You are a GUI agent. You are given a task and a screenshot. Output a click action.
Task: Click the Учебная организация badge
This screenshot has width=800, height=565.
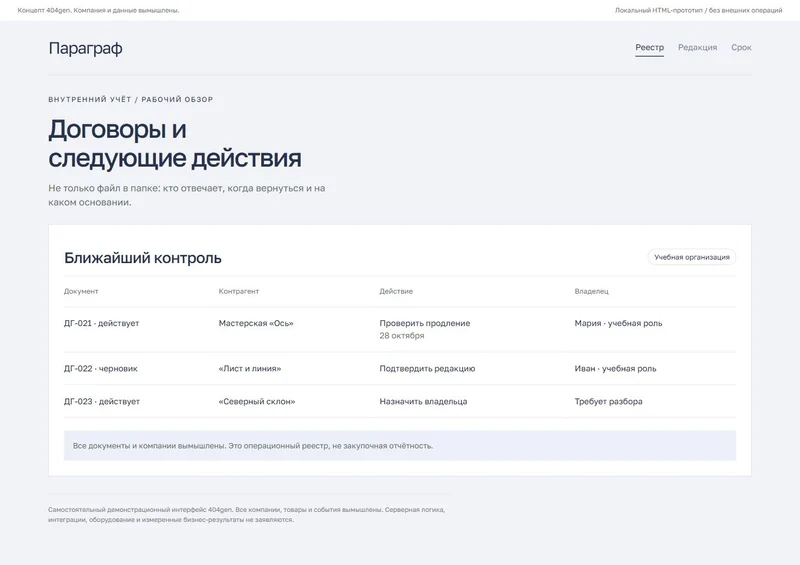(x=692, y=257)
